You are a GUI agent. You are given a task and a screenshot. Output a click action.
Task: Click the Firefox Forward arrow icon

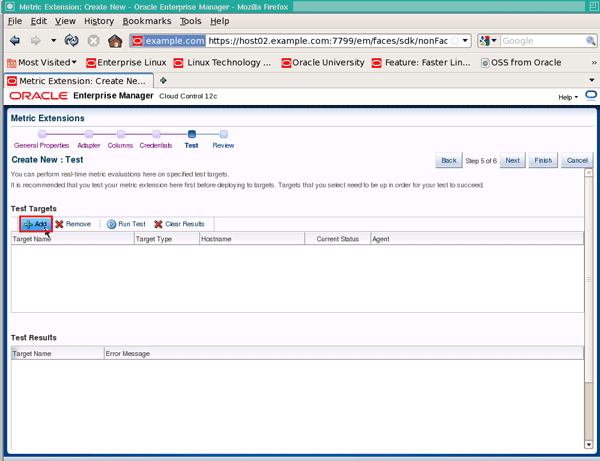pos(36,41)
